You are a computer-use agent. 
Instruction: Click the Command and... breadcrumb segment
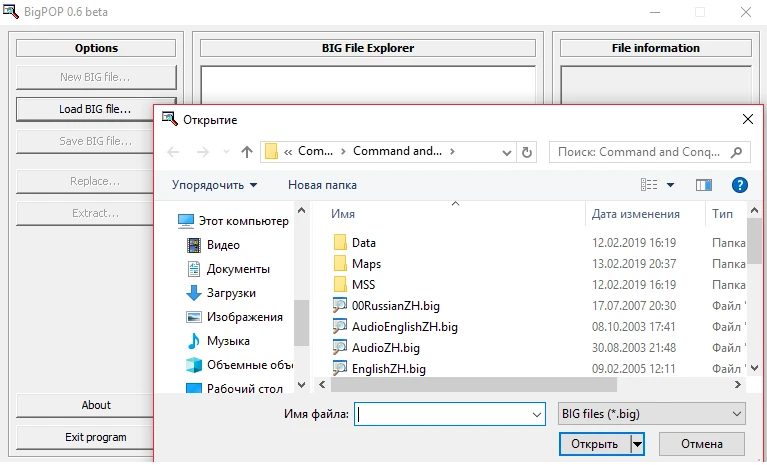[397, 151]
